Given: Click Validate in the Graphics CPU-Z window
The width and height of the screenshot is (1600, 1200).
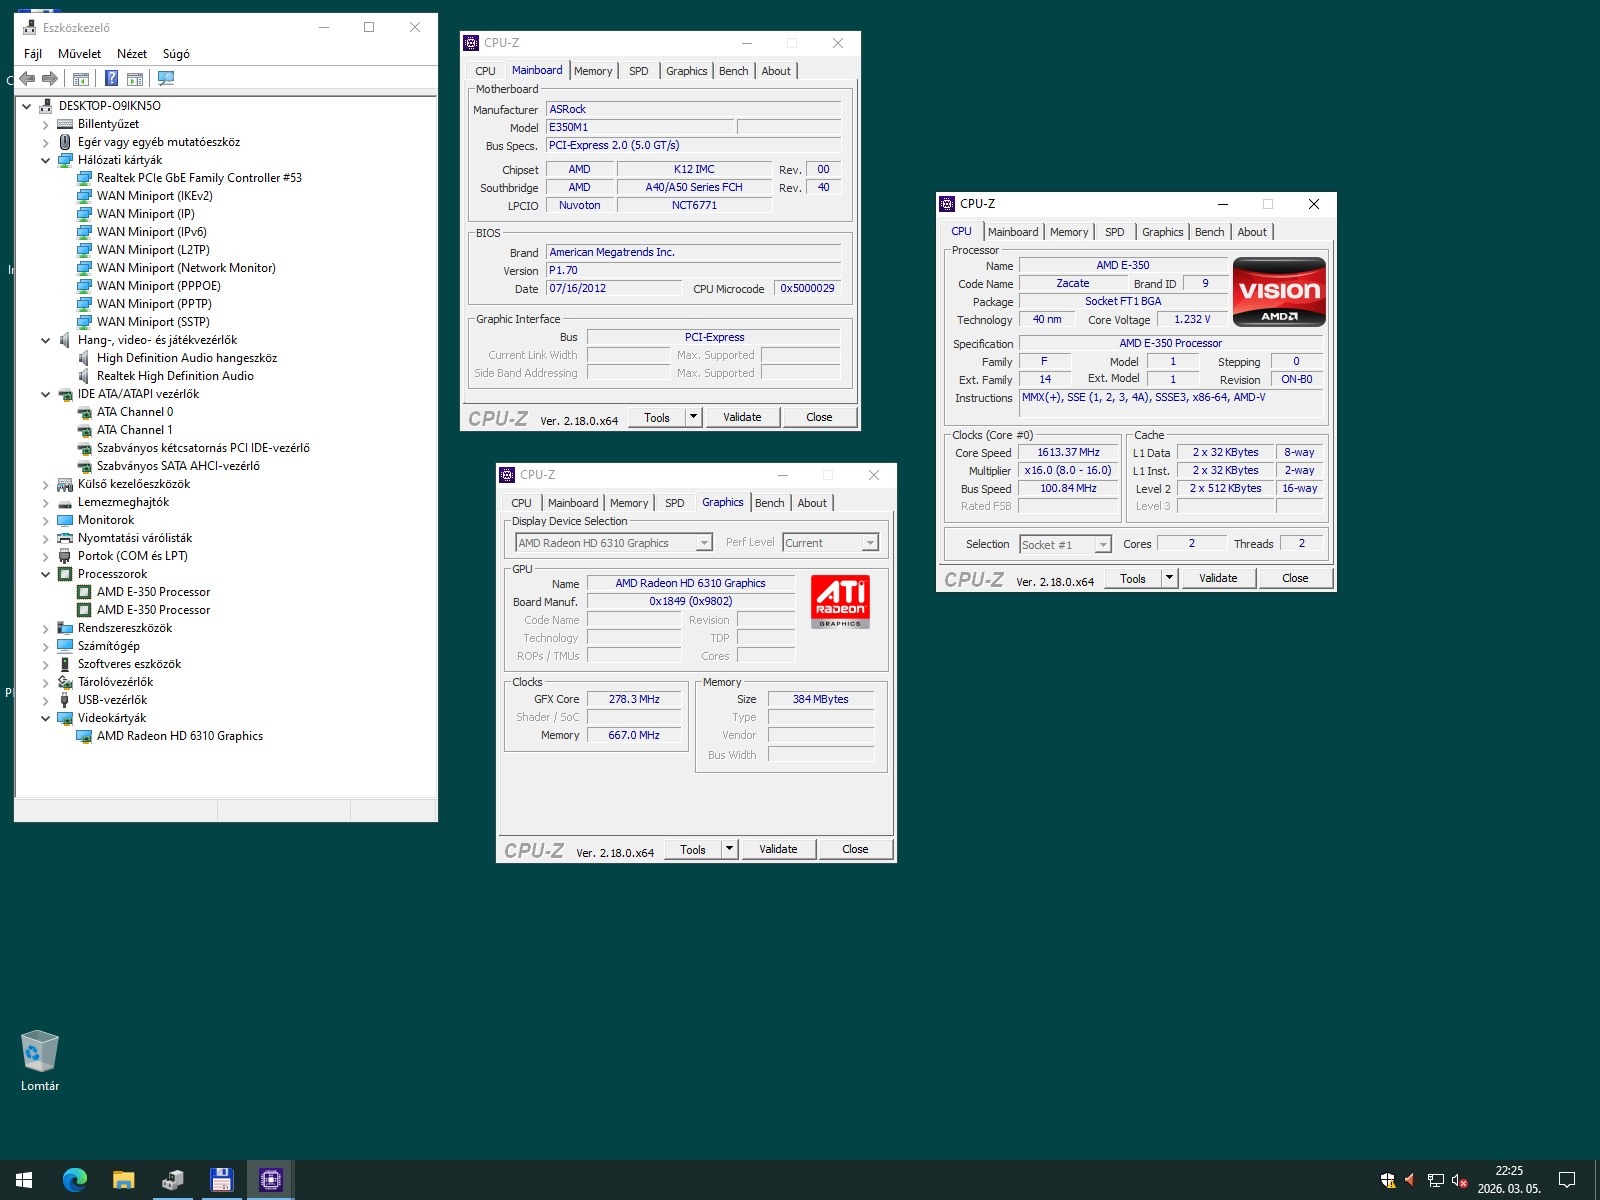Looking at the screenshot, I should (778, 849).
